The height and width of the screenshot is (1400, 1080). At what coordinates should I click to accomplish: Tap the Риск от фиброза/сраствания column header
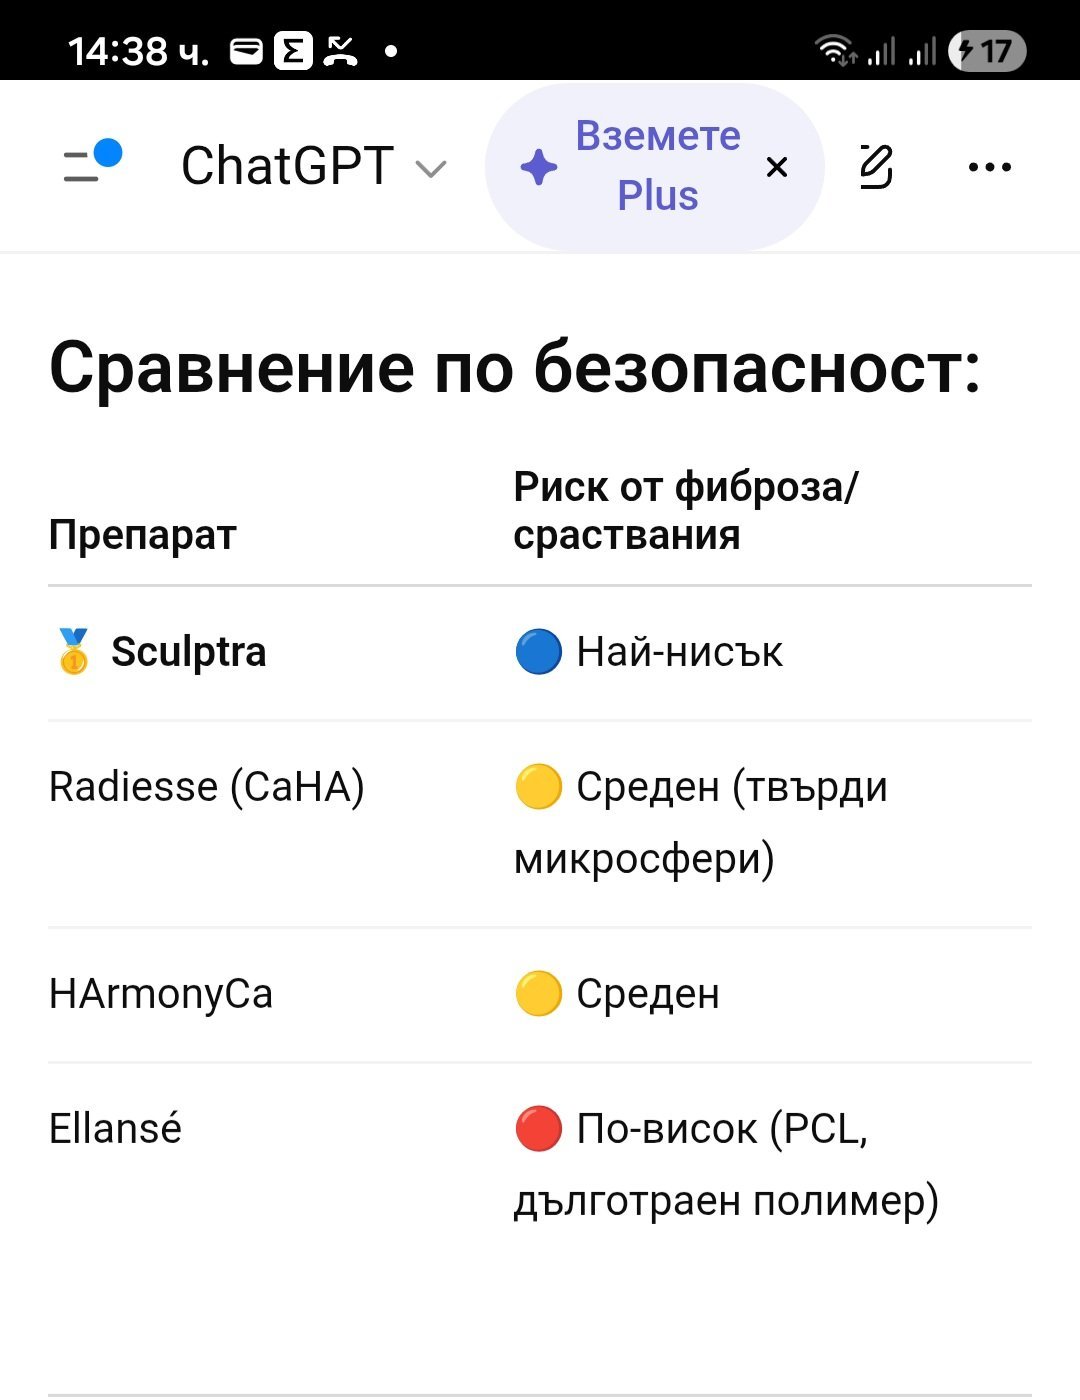coord(686,511)
